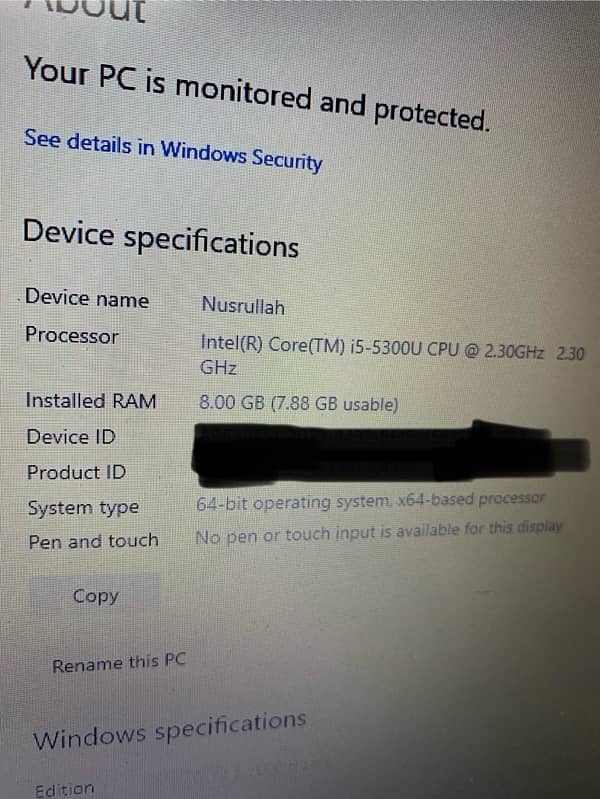Select the Processor label
The image size is (600, 799).
(x=72, y=336)
